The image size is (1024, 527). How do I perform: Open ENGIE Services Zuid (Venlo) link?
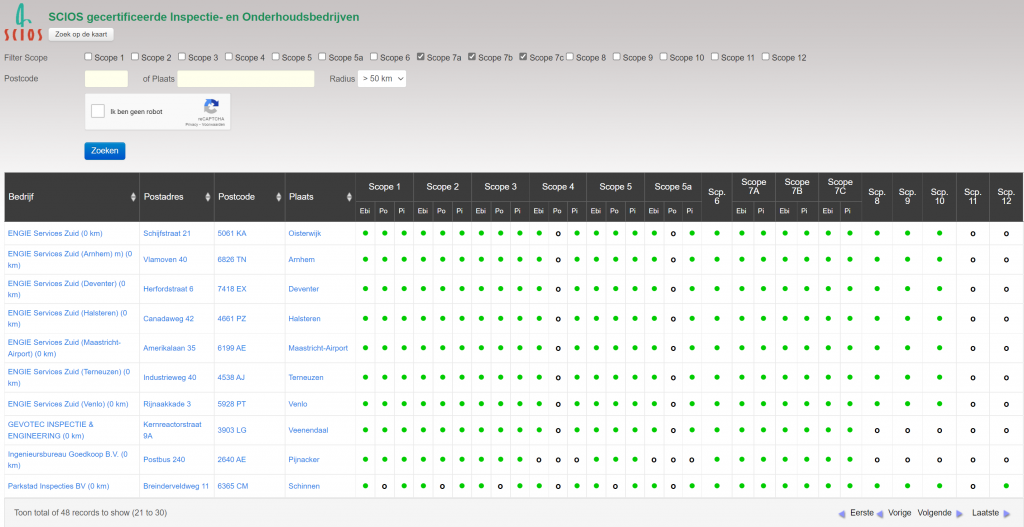(68, 404)
